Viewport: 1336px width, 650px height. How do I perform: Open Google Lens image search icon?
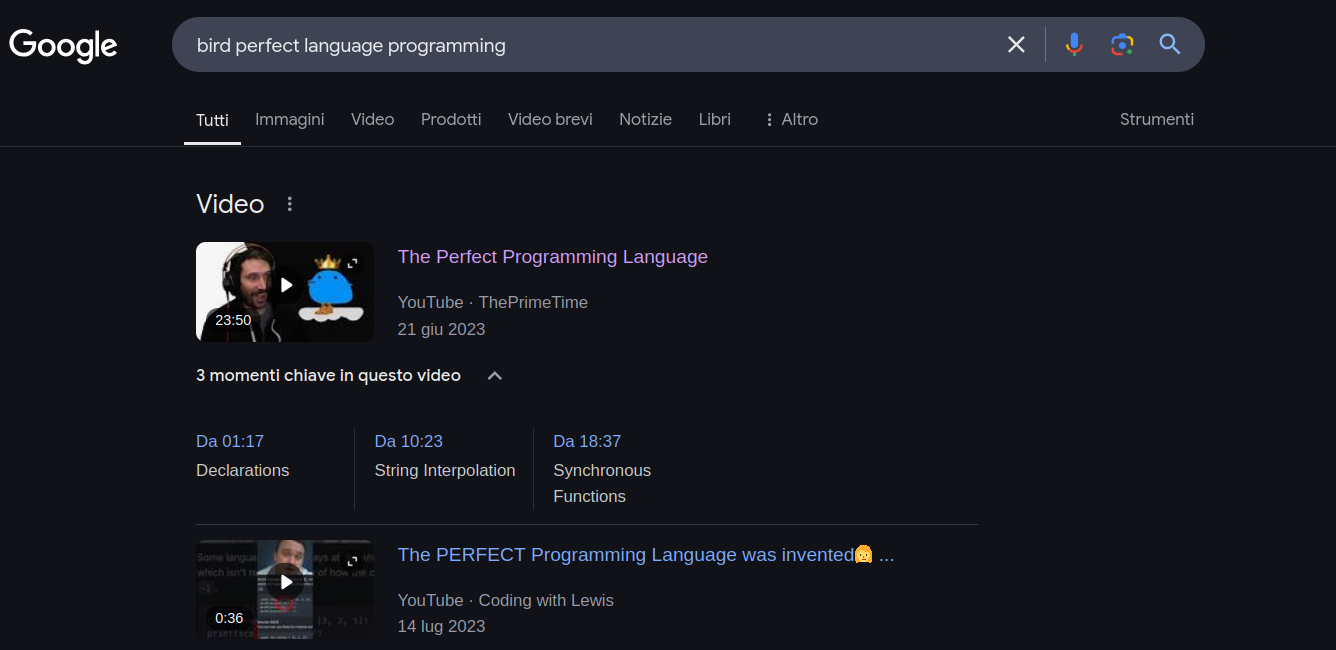(x=1122, y=44)
